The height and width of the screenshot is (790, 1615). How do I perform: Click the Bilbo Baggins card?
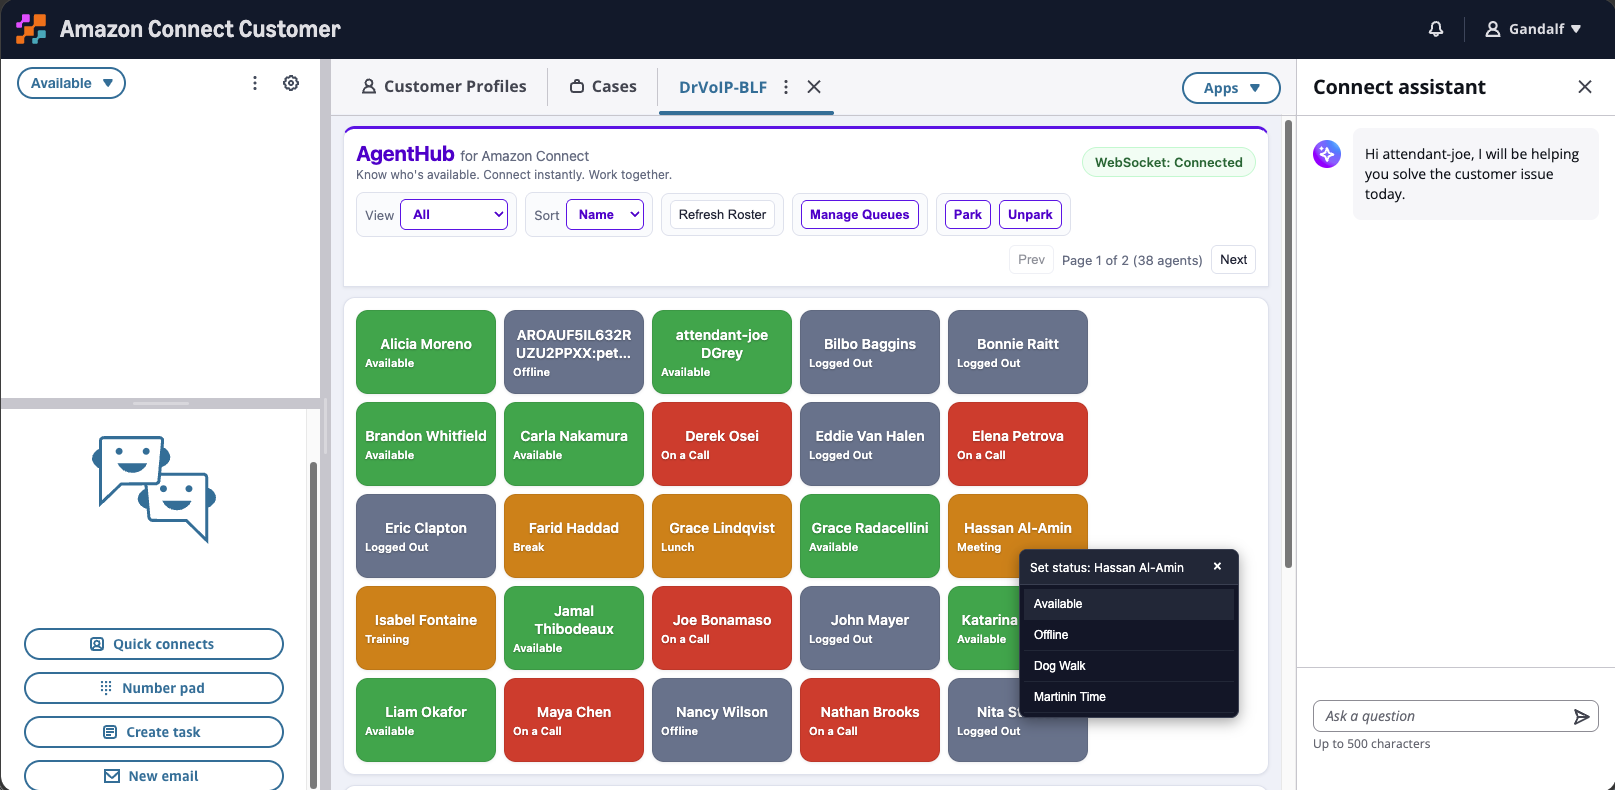(870, 352)
